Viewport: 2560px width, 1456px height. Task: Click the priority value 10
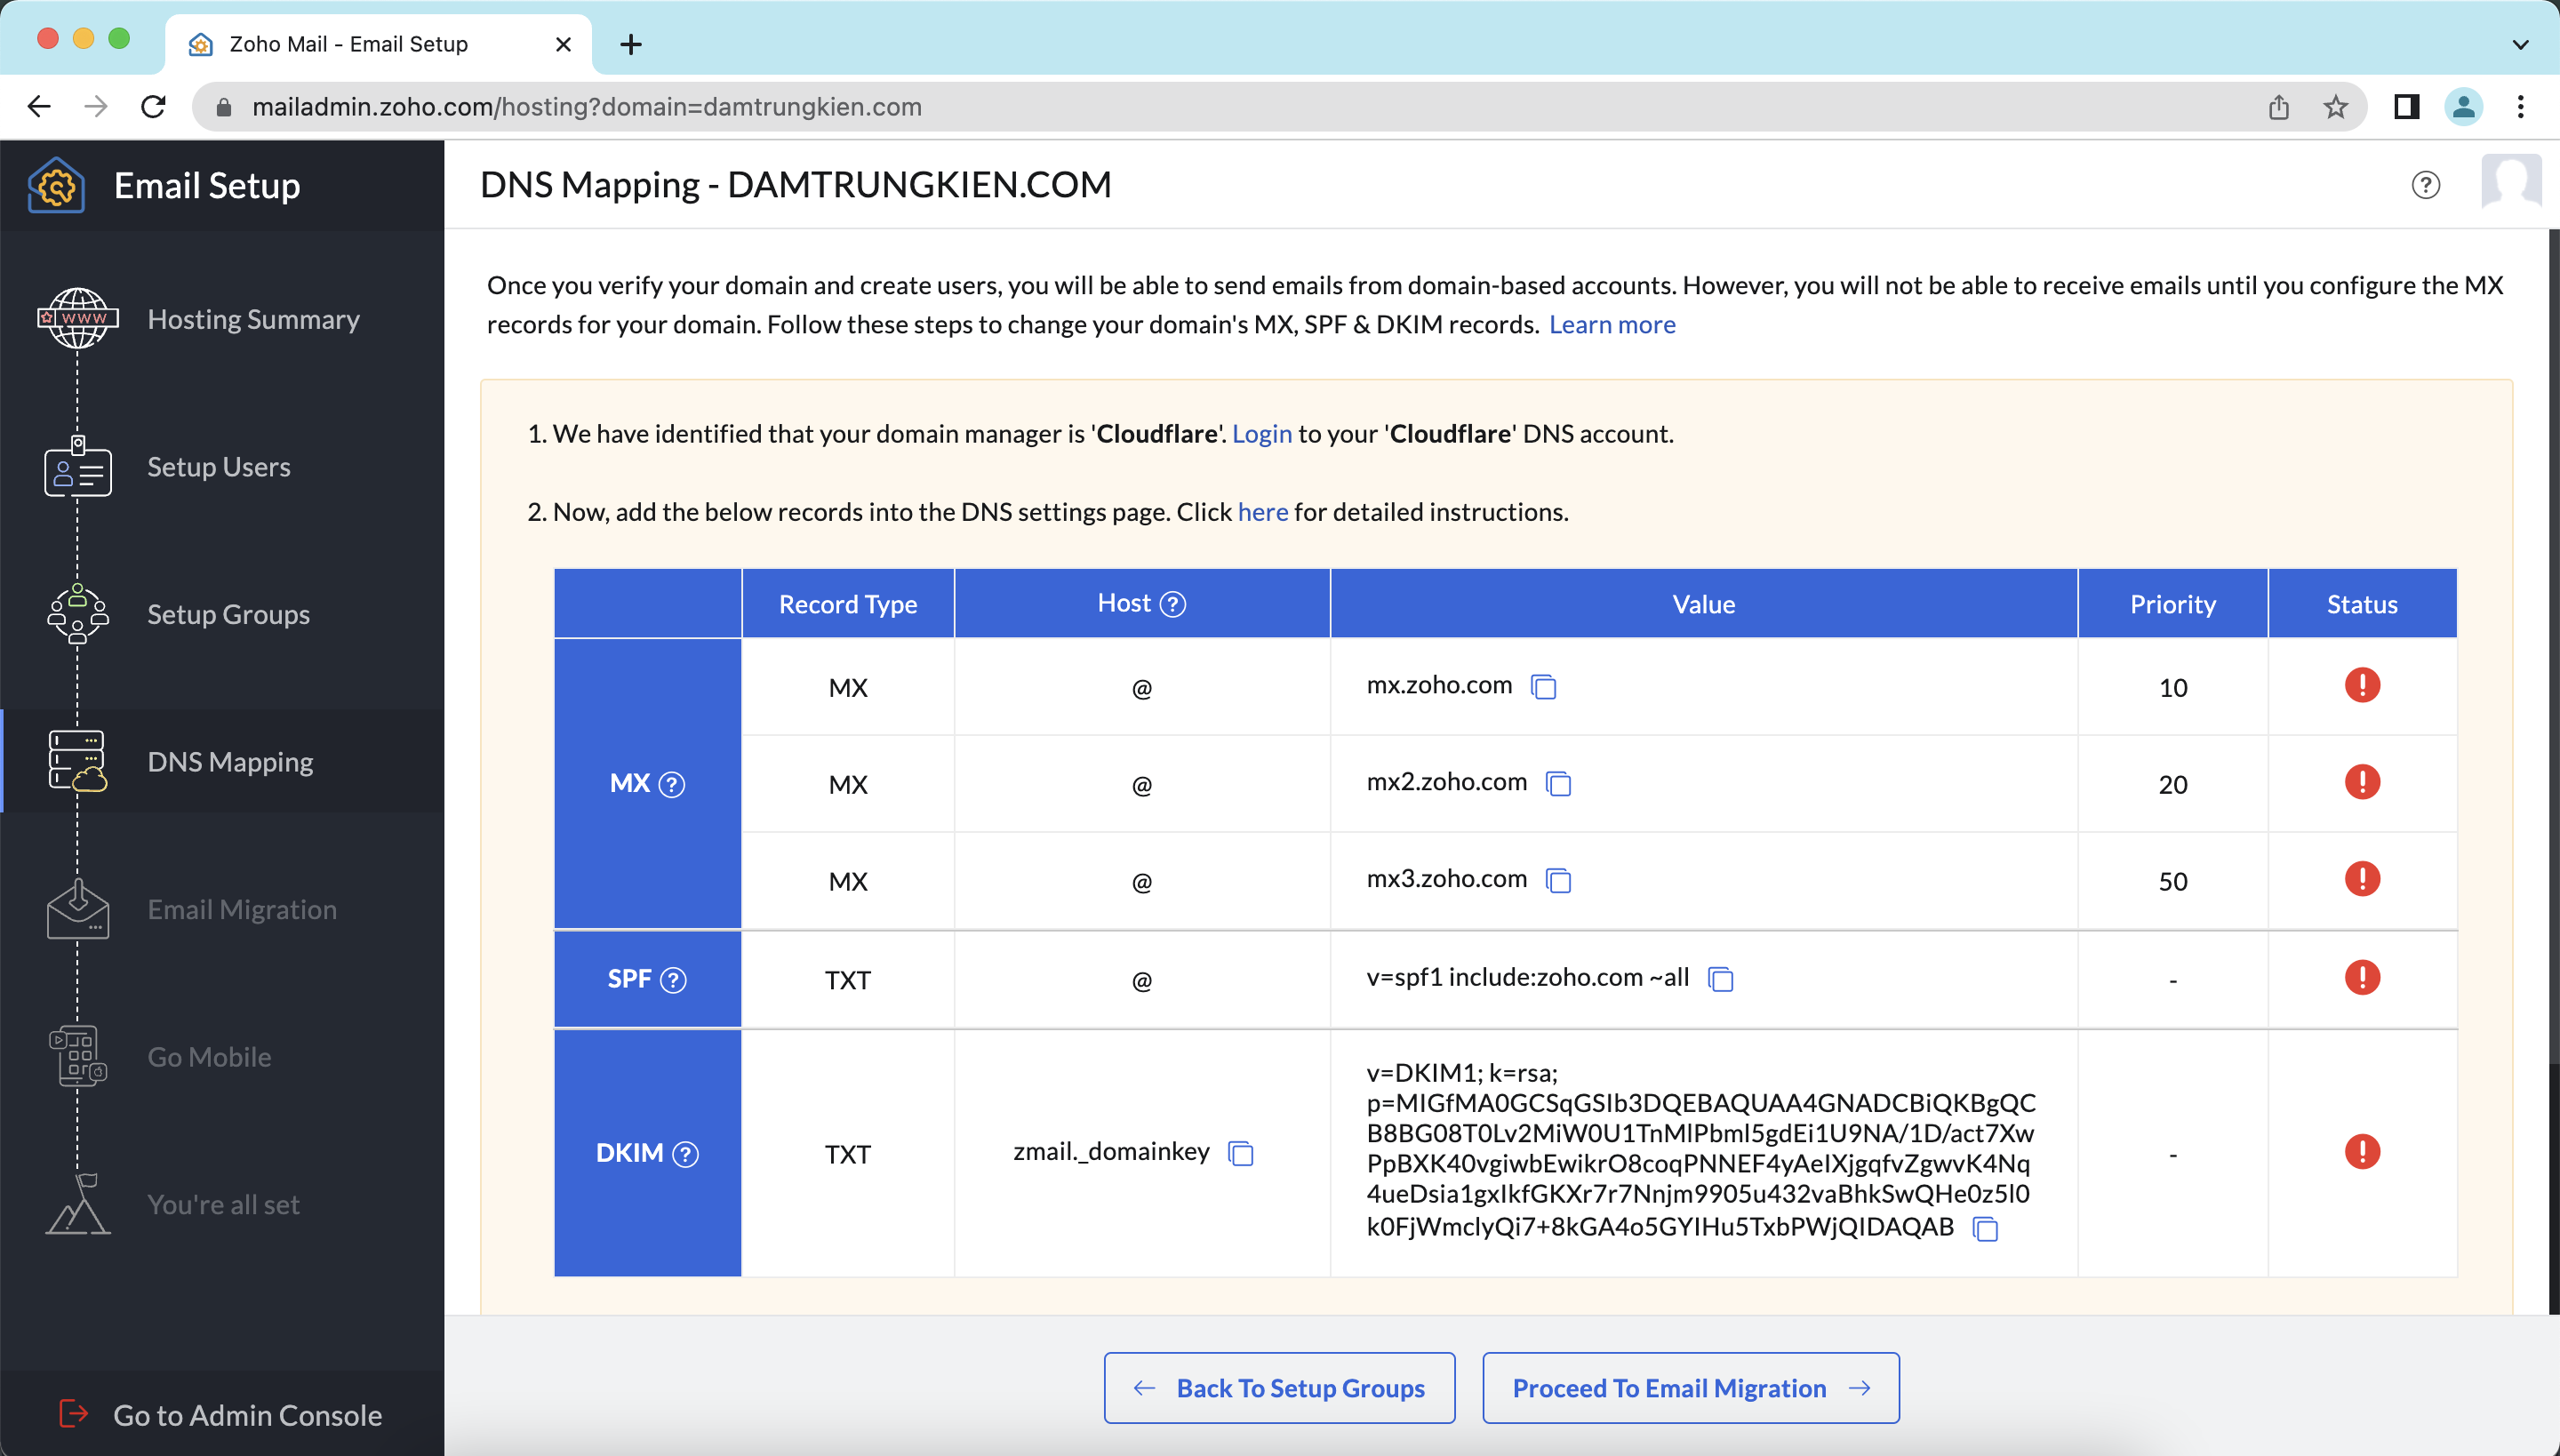point(2172,688)
